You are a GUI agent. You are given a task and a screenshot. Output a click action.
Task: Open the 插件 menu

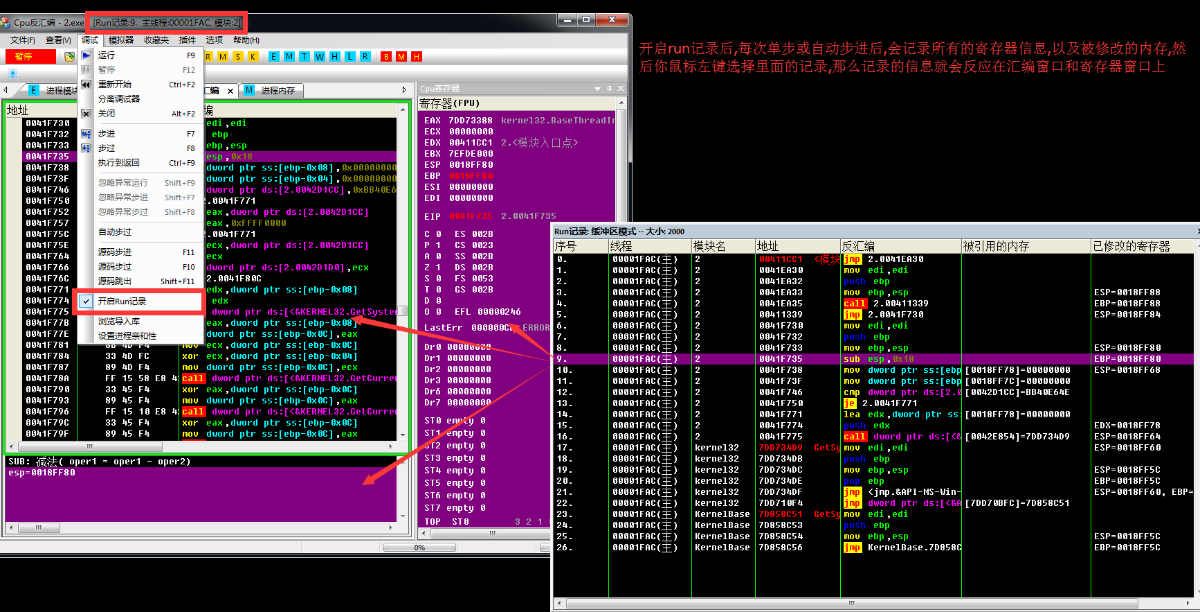click(187, 40)
